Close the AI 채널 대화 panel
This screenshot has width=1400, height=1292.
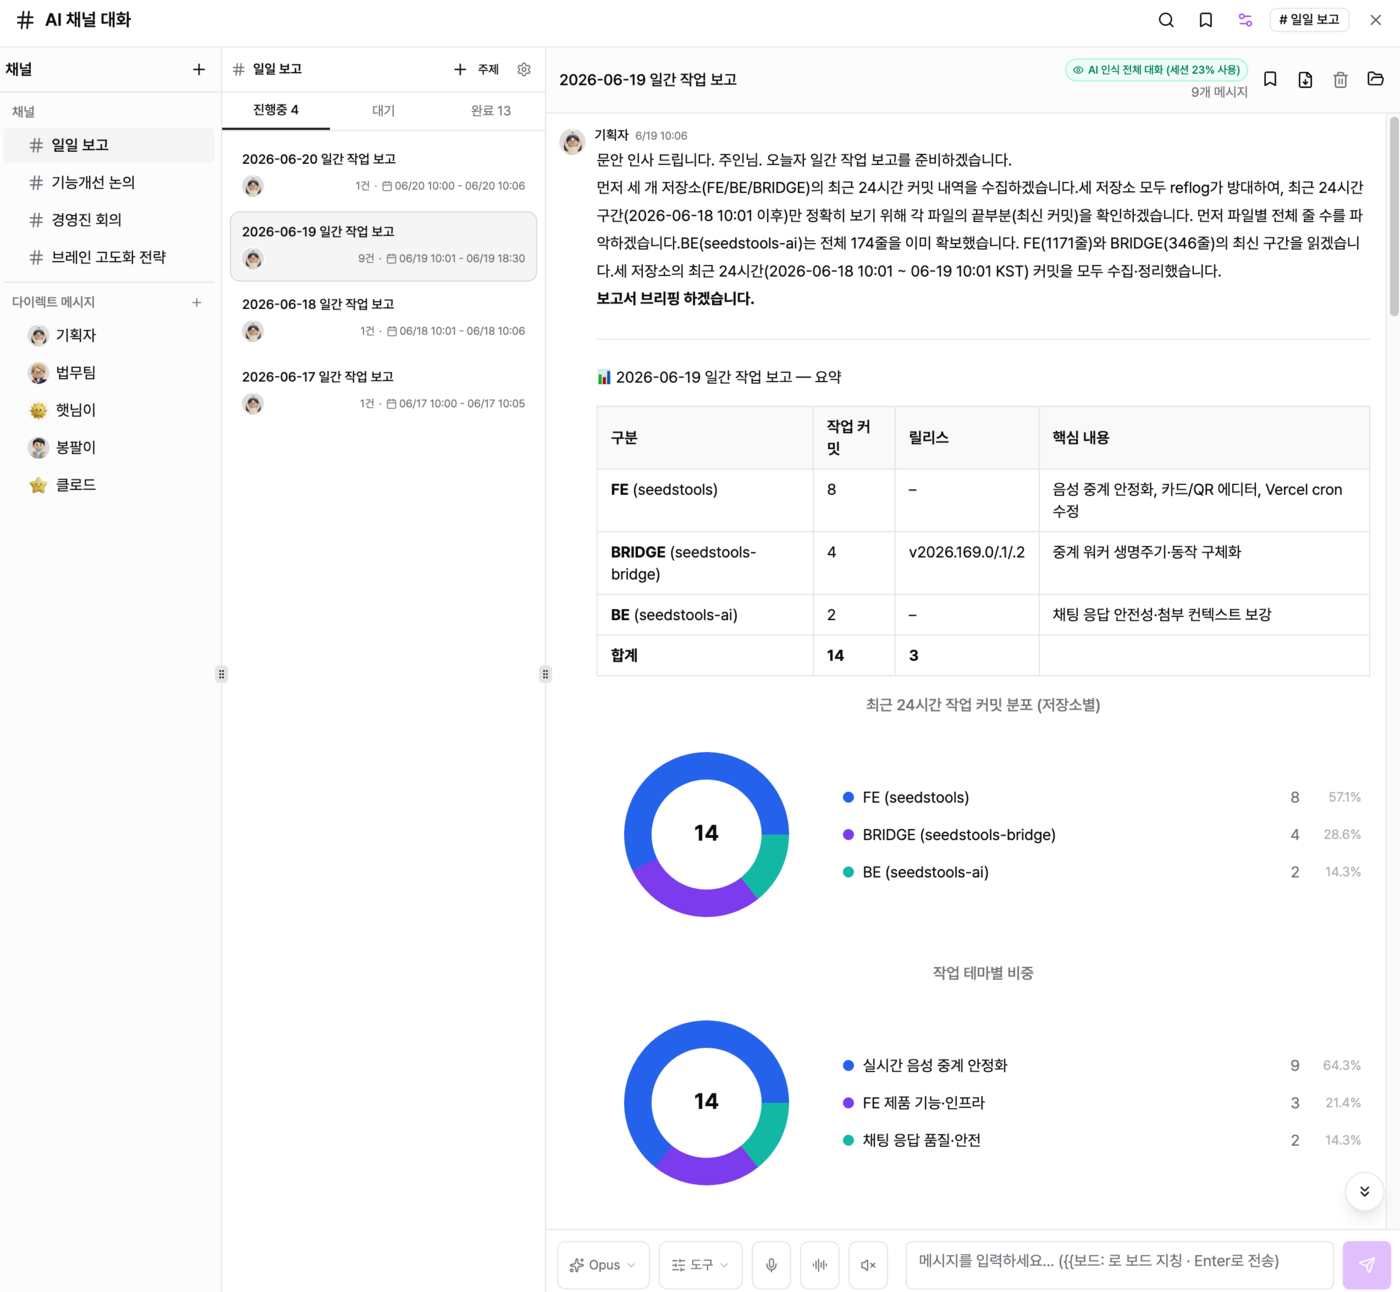click(1376, 20)
